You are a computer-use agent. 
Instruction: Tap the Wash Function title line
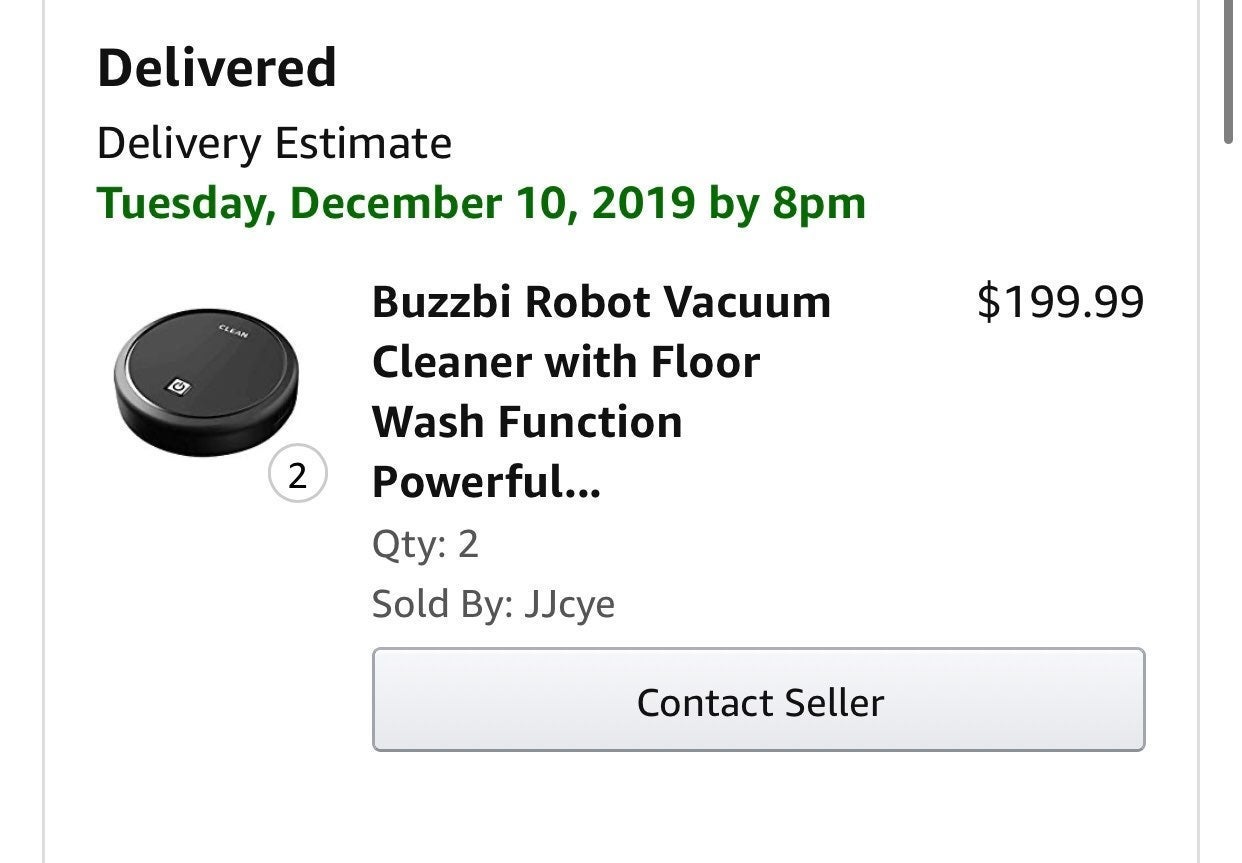coord(527,422)
